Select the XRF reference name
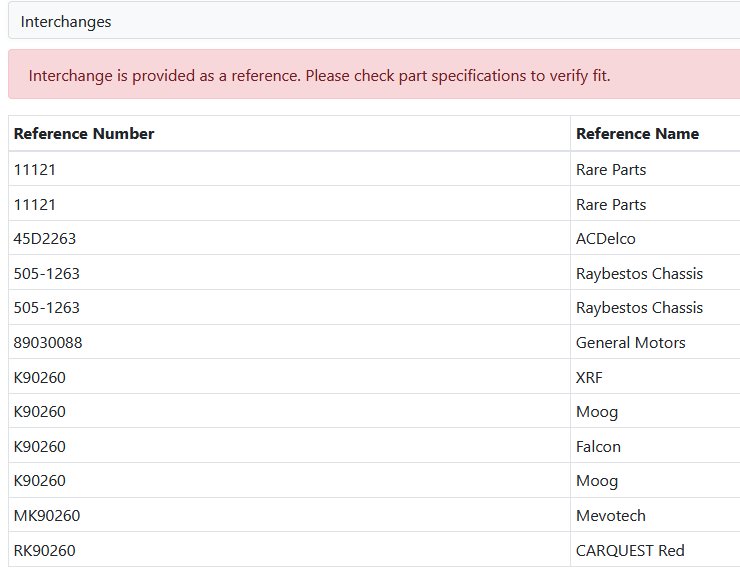740x575 pixels. tap(589, 377)
